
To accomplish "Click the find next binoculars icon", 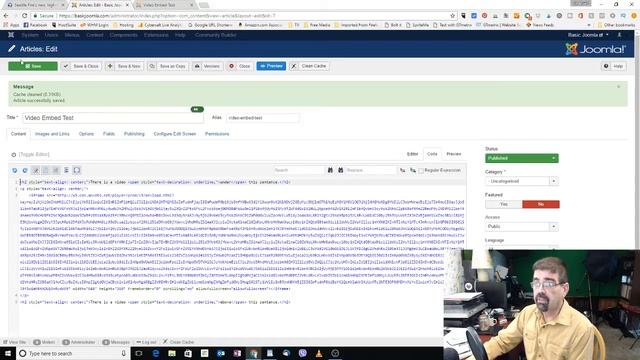I will pos(341,170).
